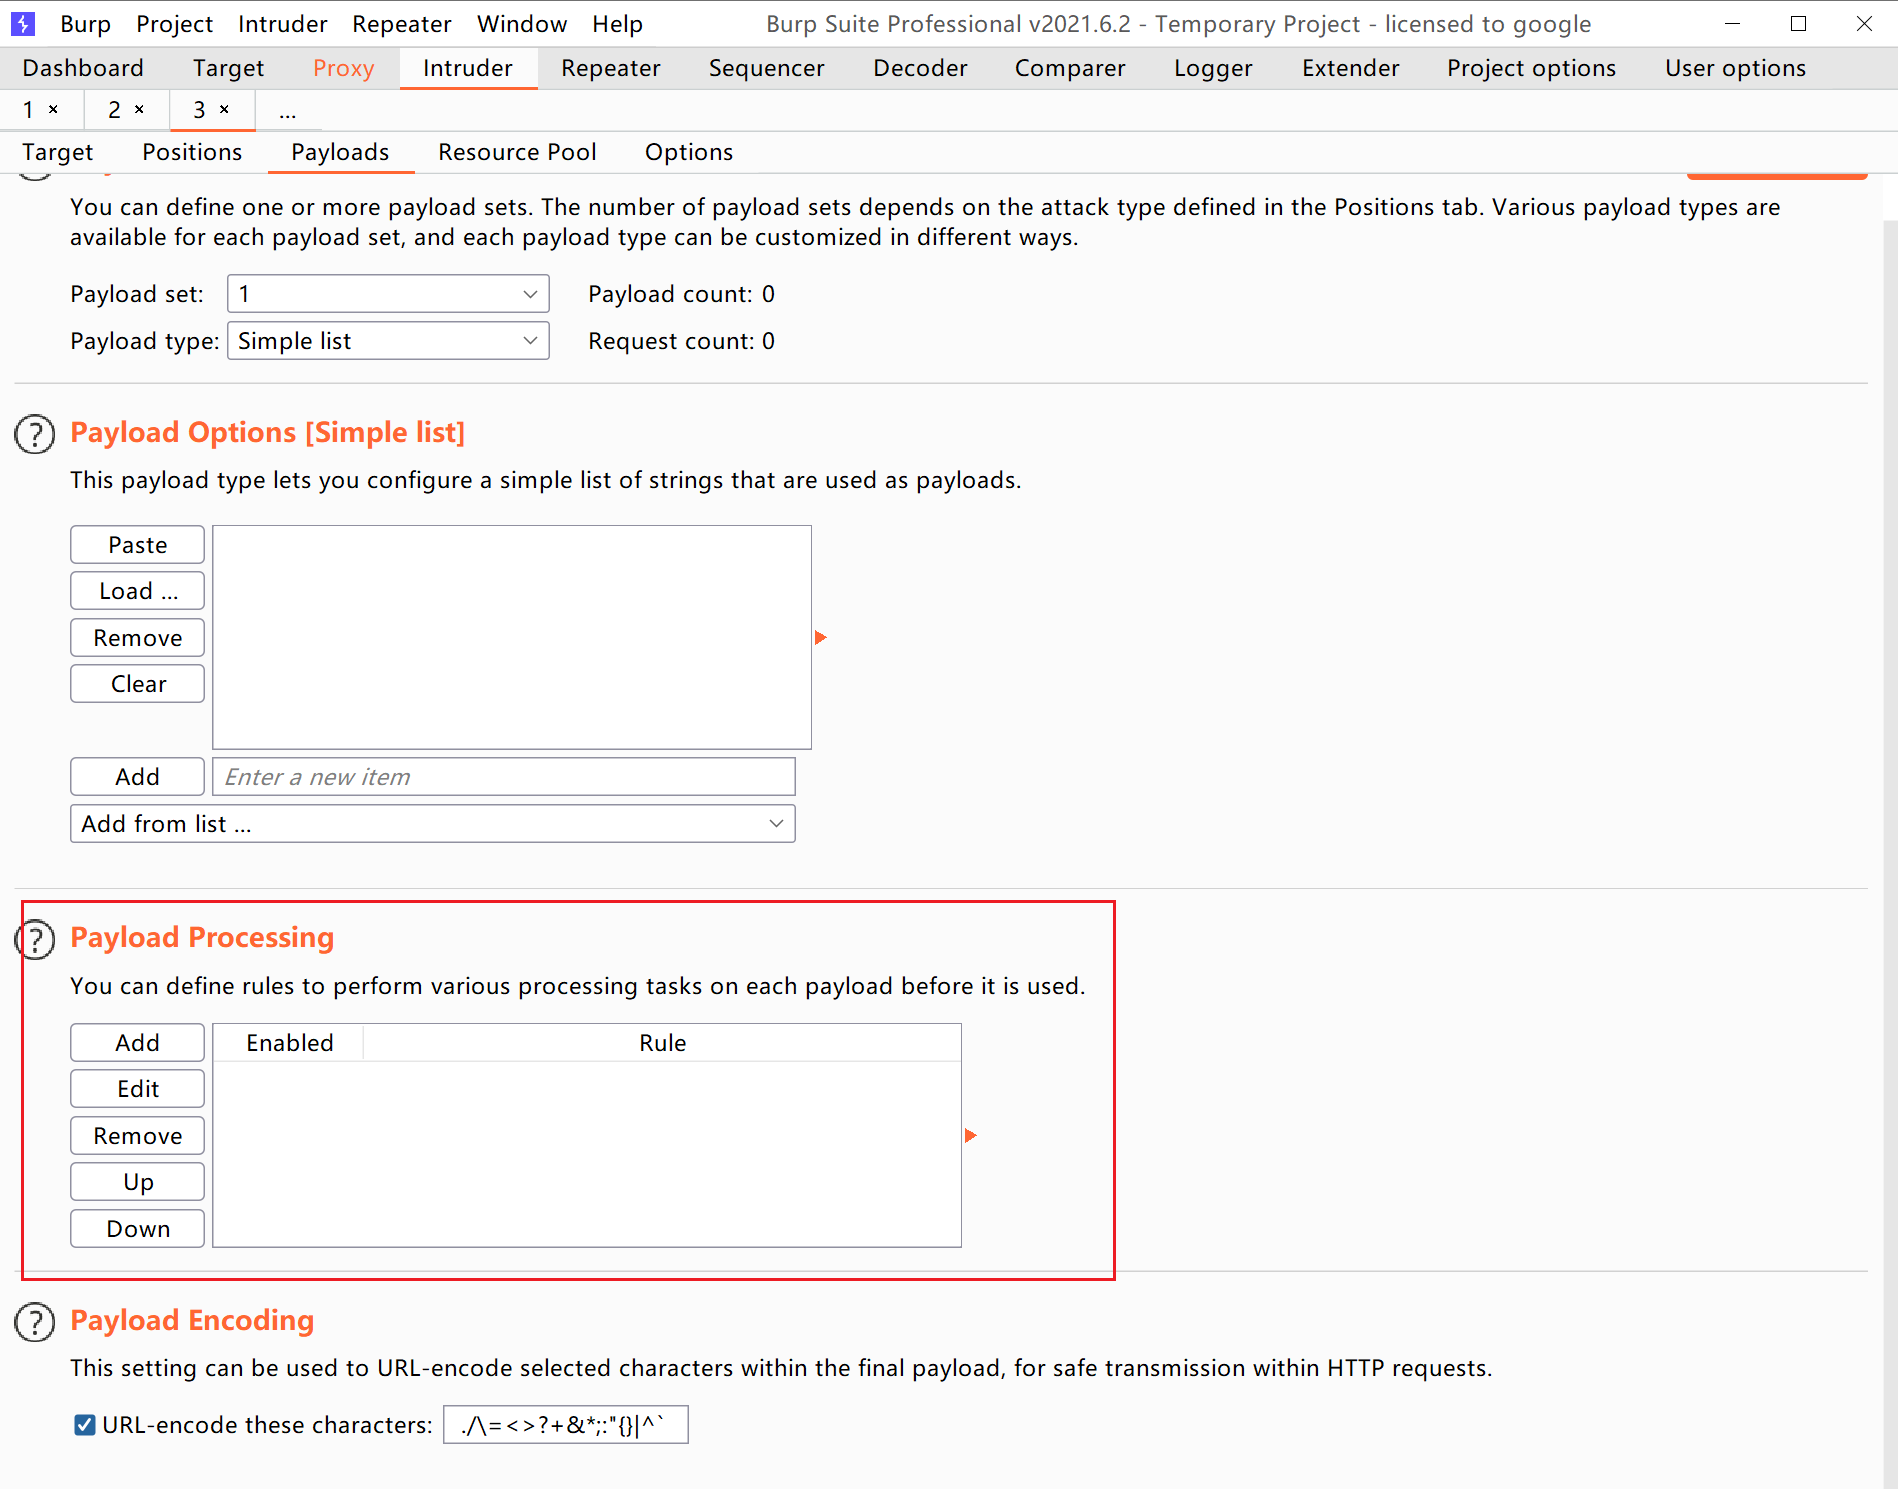Click Add next to new item field
This screenshot has width=1898, height=1489.
click(x=138, y=777)
